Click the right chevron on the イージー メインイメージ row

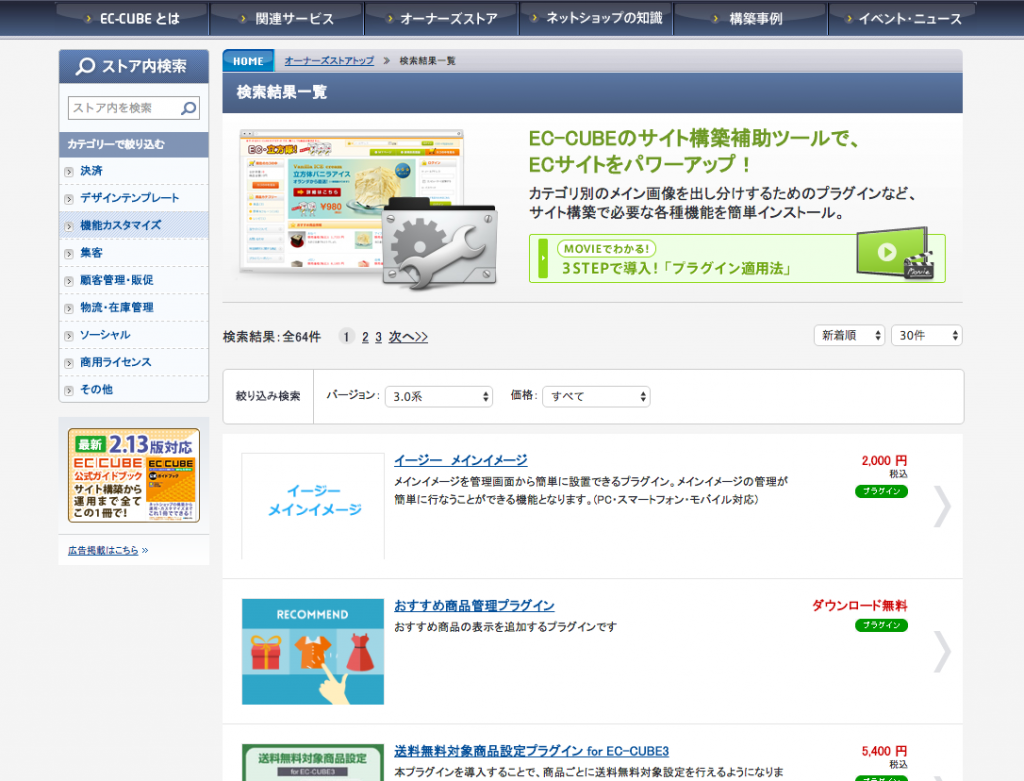point(942,506)
